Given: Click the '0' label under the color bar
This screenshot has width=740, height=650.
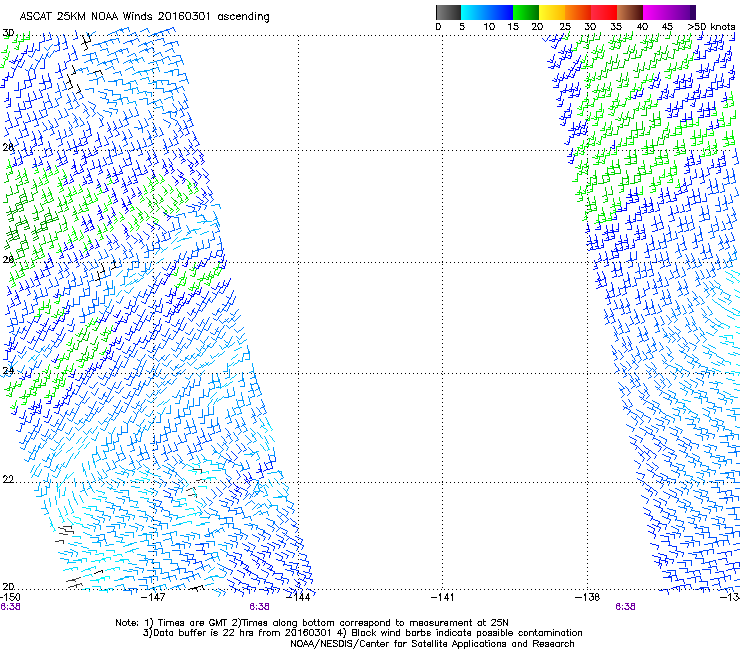Looking at the screenshot, I should 438,27.
